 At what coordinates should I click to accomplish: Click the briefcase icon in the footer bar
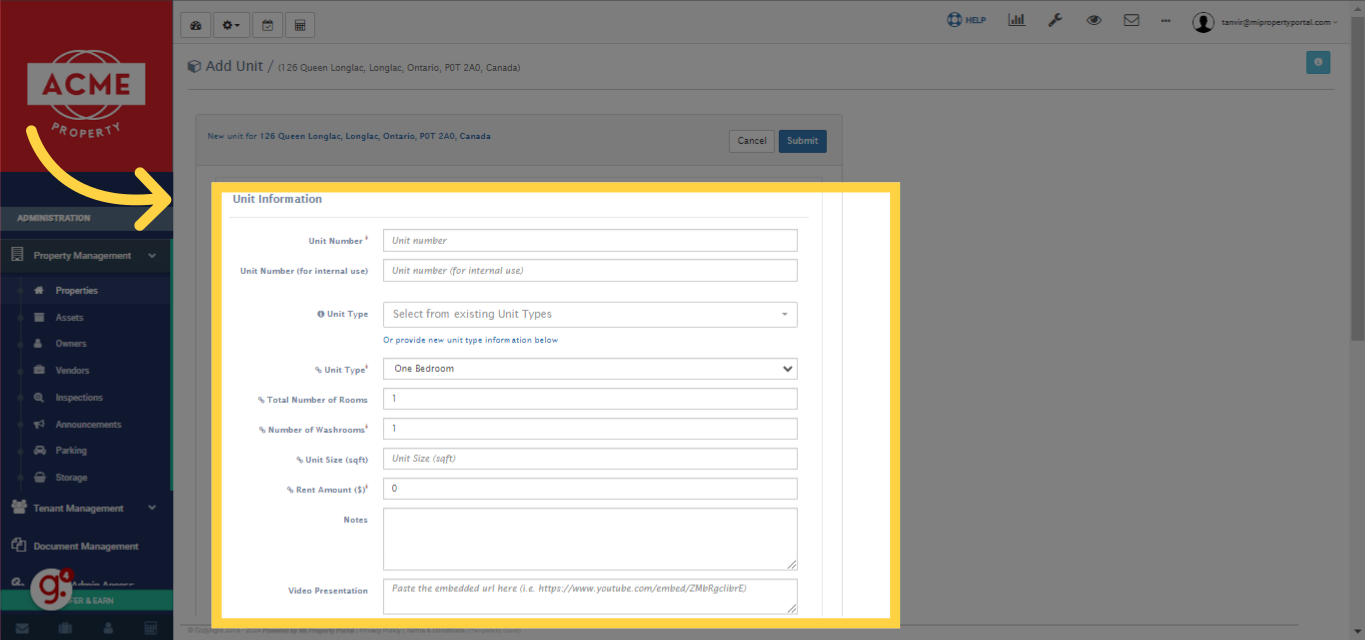64,627
